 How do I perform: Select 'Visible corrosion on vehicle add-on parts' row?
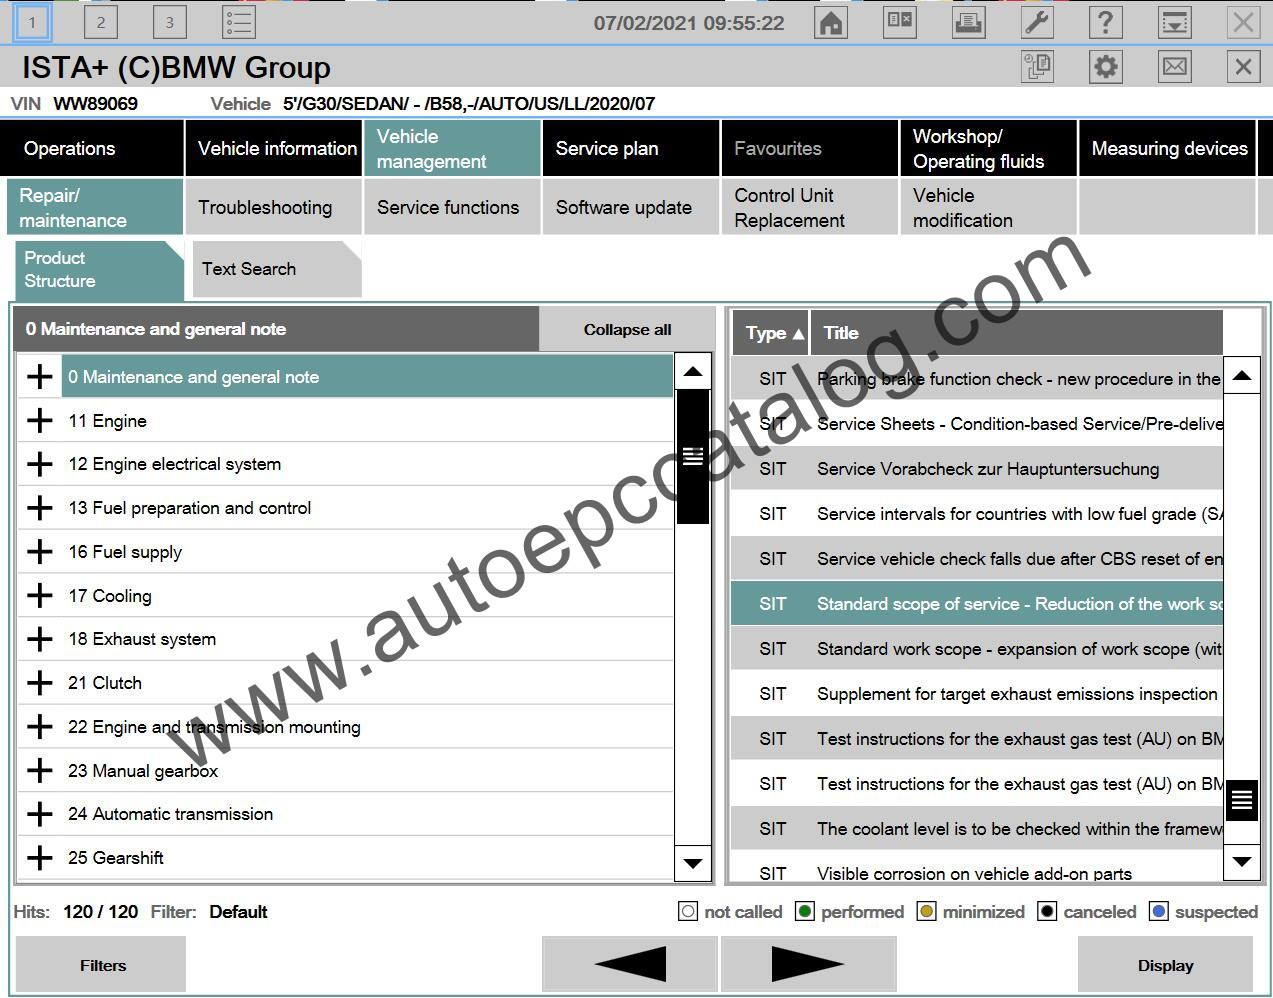click(975, 872)
